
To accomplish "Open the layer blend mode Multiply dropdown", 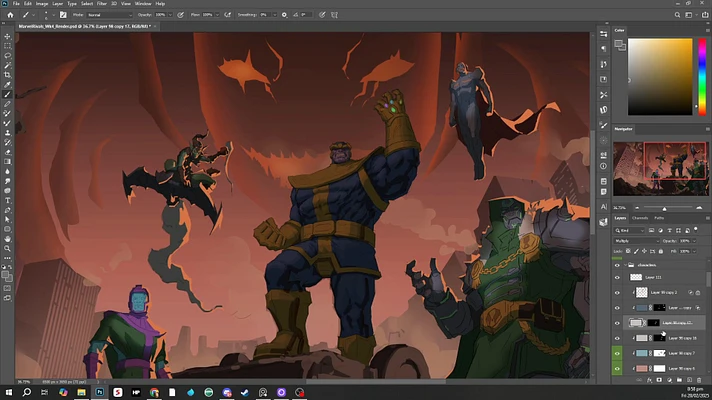I will [x=636, y=241].
